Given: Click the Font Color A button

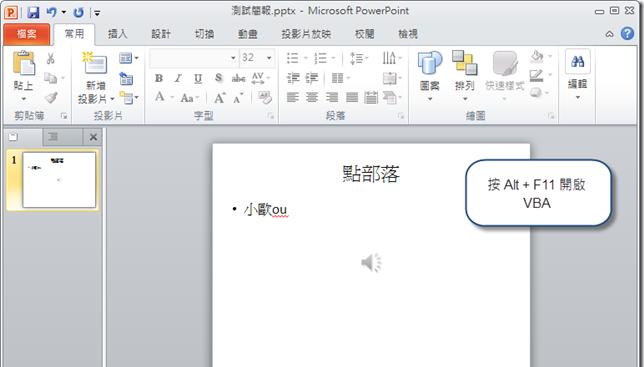Looking at the screenshot, I should 159,97.
